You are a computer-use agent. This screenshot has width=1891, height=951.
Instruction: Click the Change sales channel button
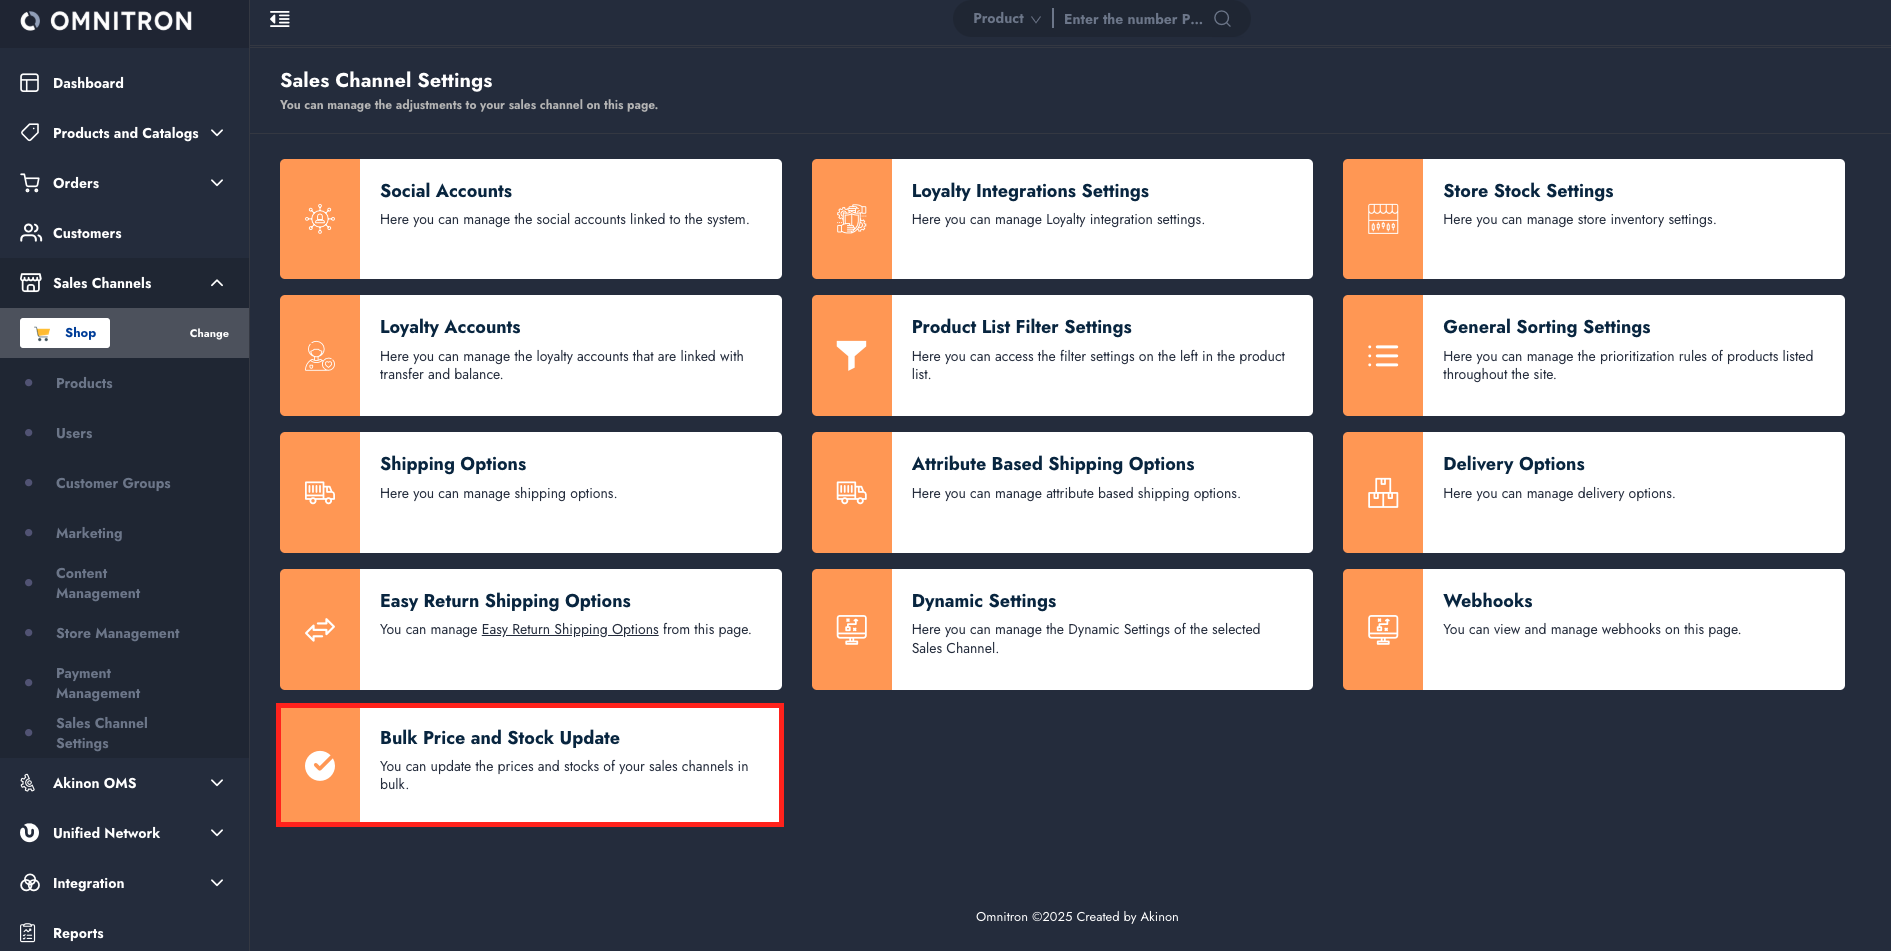pyautogui.click(x=209, y=333)
